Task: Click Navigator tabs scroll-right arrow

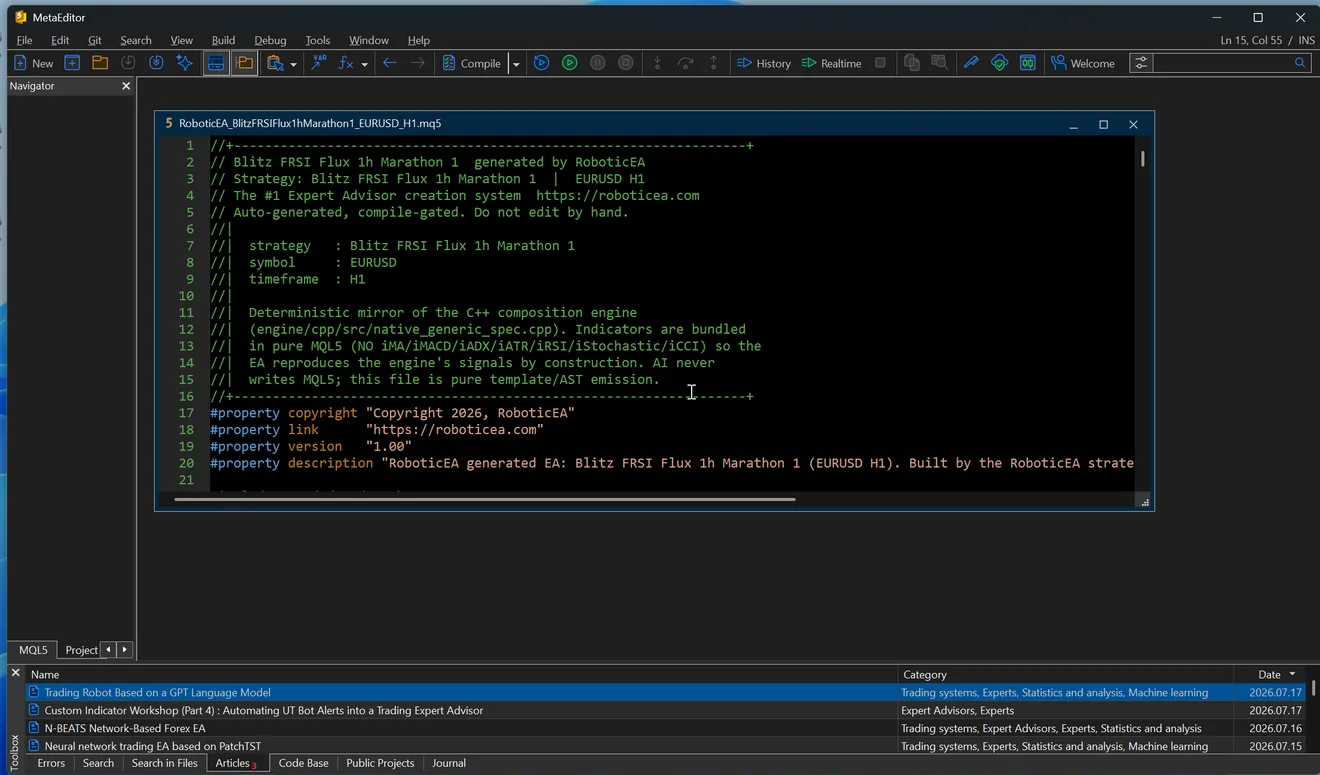Action: (x=124, y=650)
